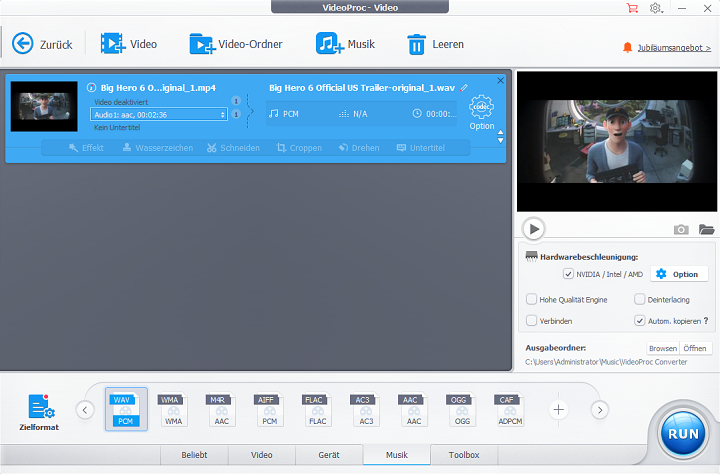Start conversion with RUN button
The width and height of the screenshot is (720, 474).
coord(683,434)
